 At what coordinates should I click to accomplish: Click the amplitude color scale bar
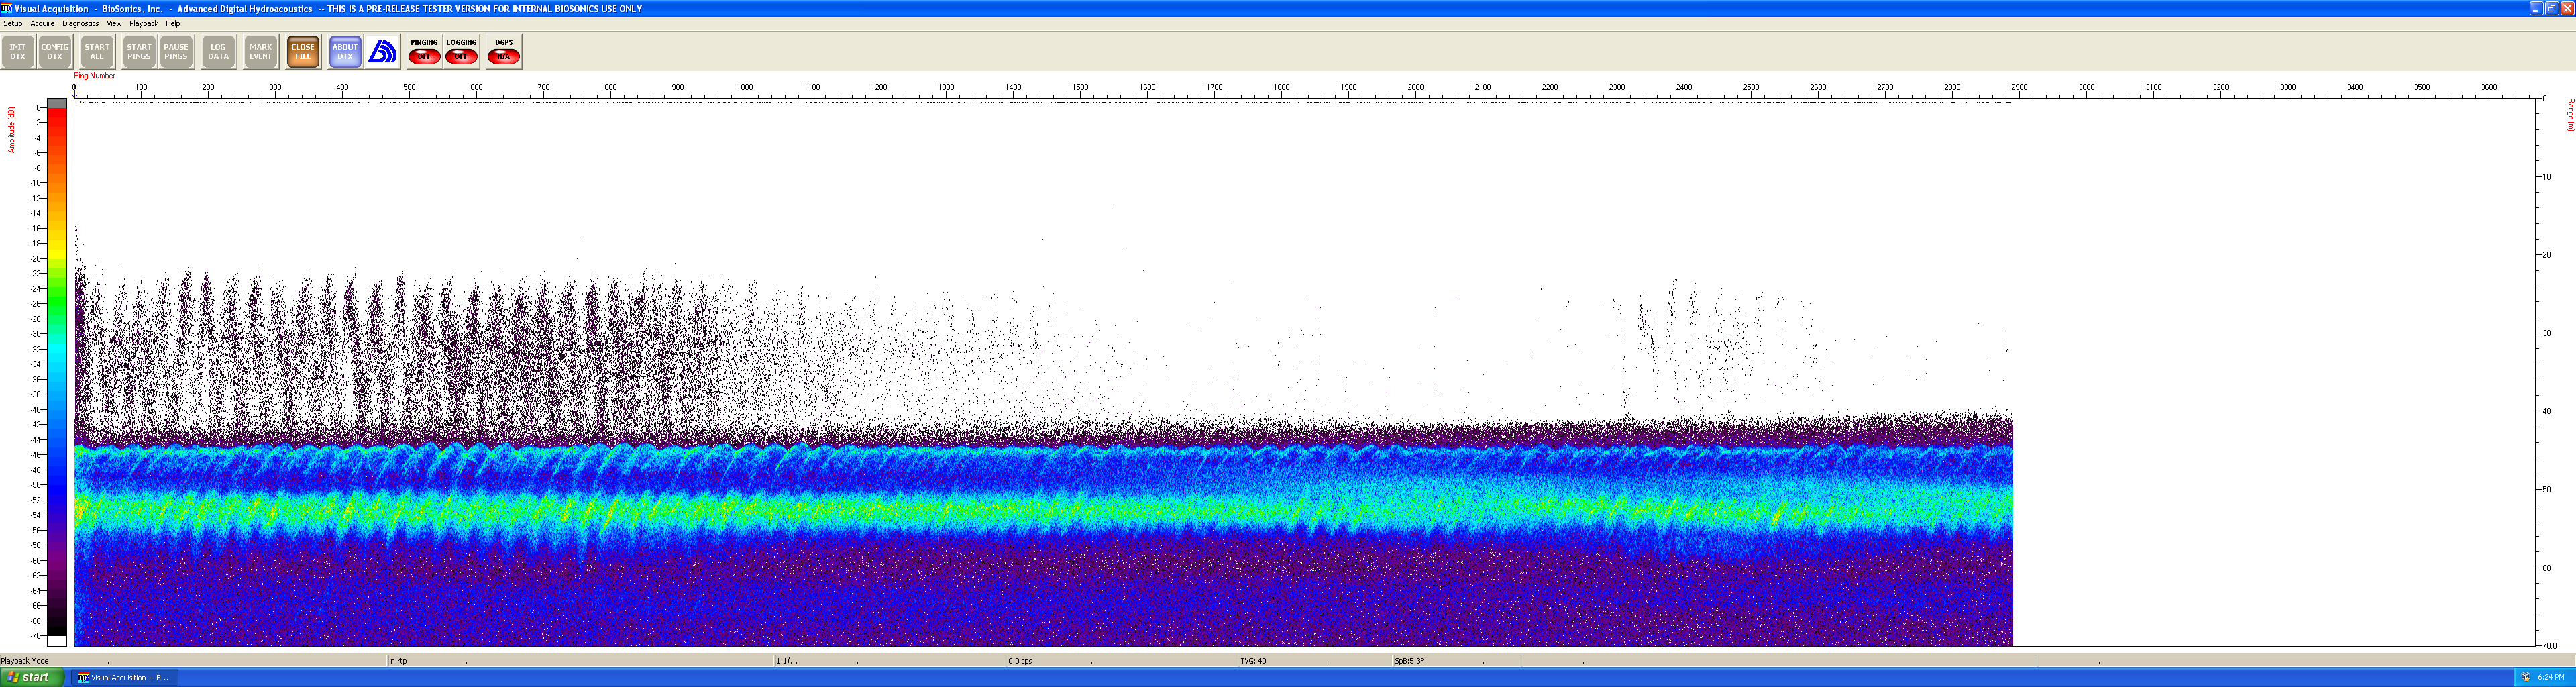tap(57, 372)
